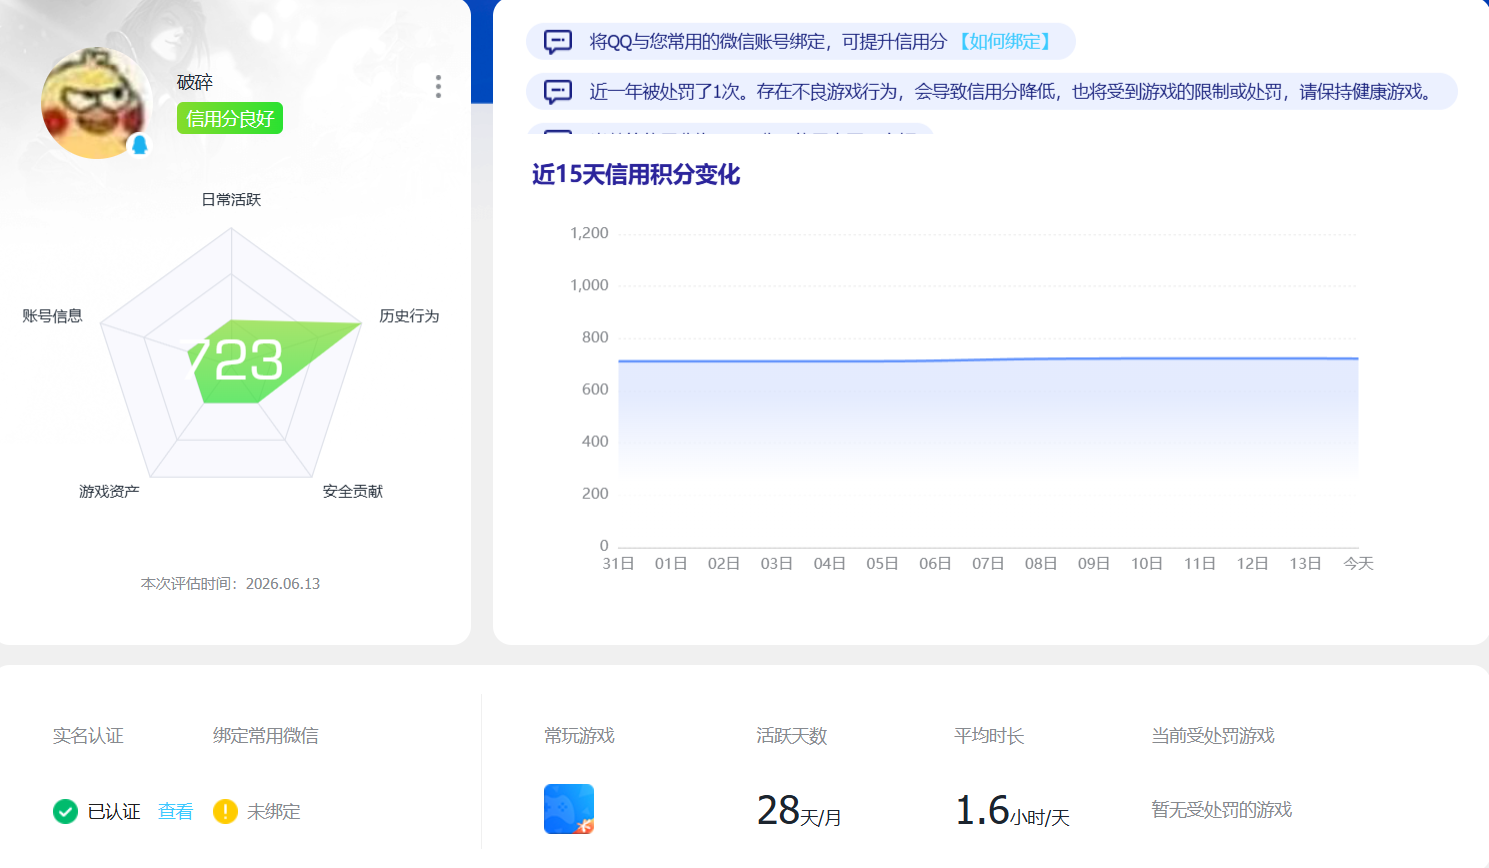This screenshot has width=1489, height=868.
Task: Click the 信用分良好 green badge
Action: (x=230, y=118)
